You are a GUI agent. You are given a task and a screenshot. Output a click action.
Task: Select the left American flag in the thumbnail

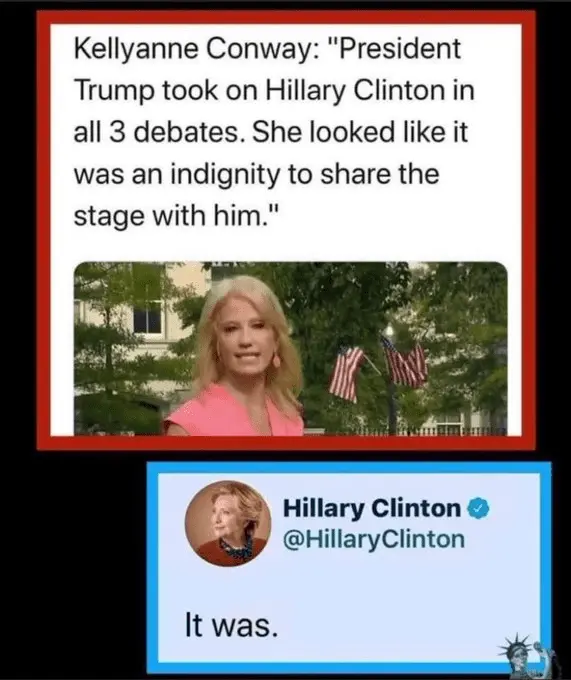[346, 373]
